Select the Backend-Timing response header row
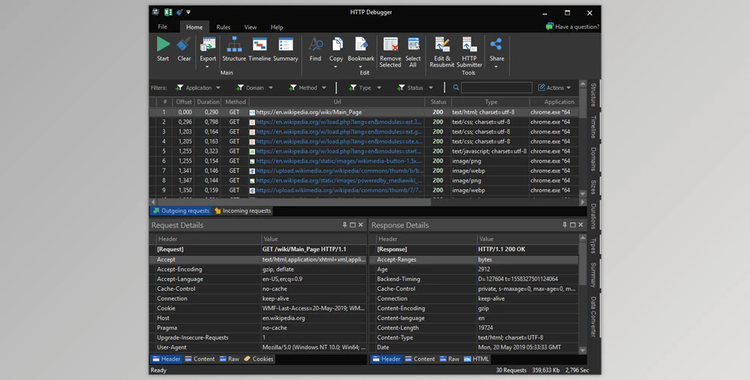 point(474,279)
